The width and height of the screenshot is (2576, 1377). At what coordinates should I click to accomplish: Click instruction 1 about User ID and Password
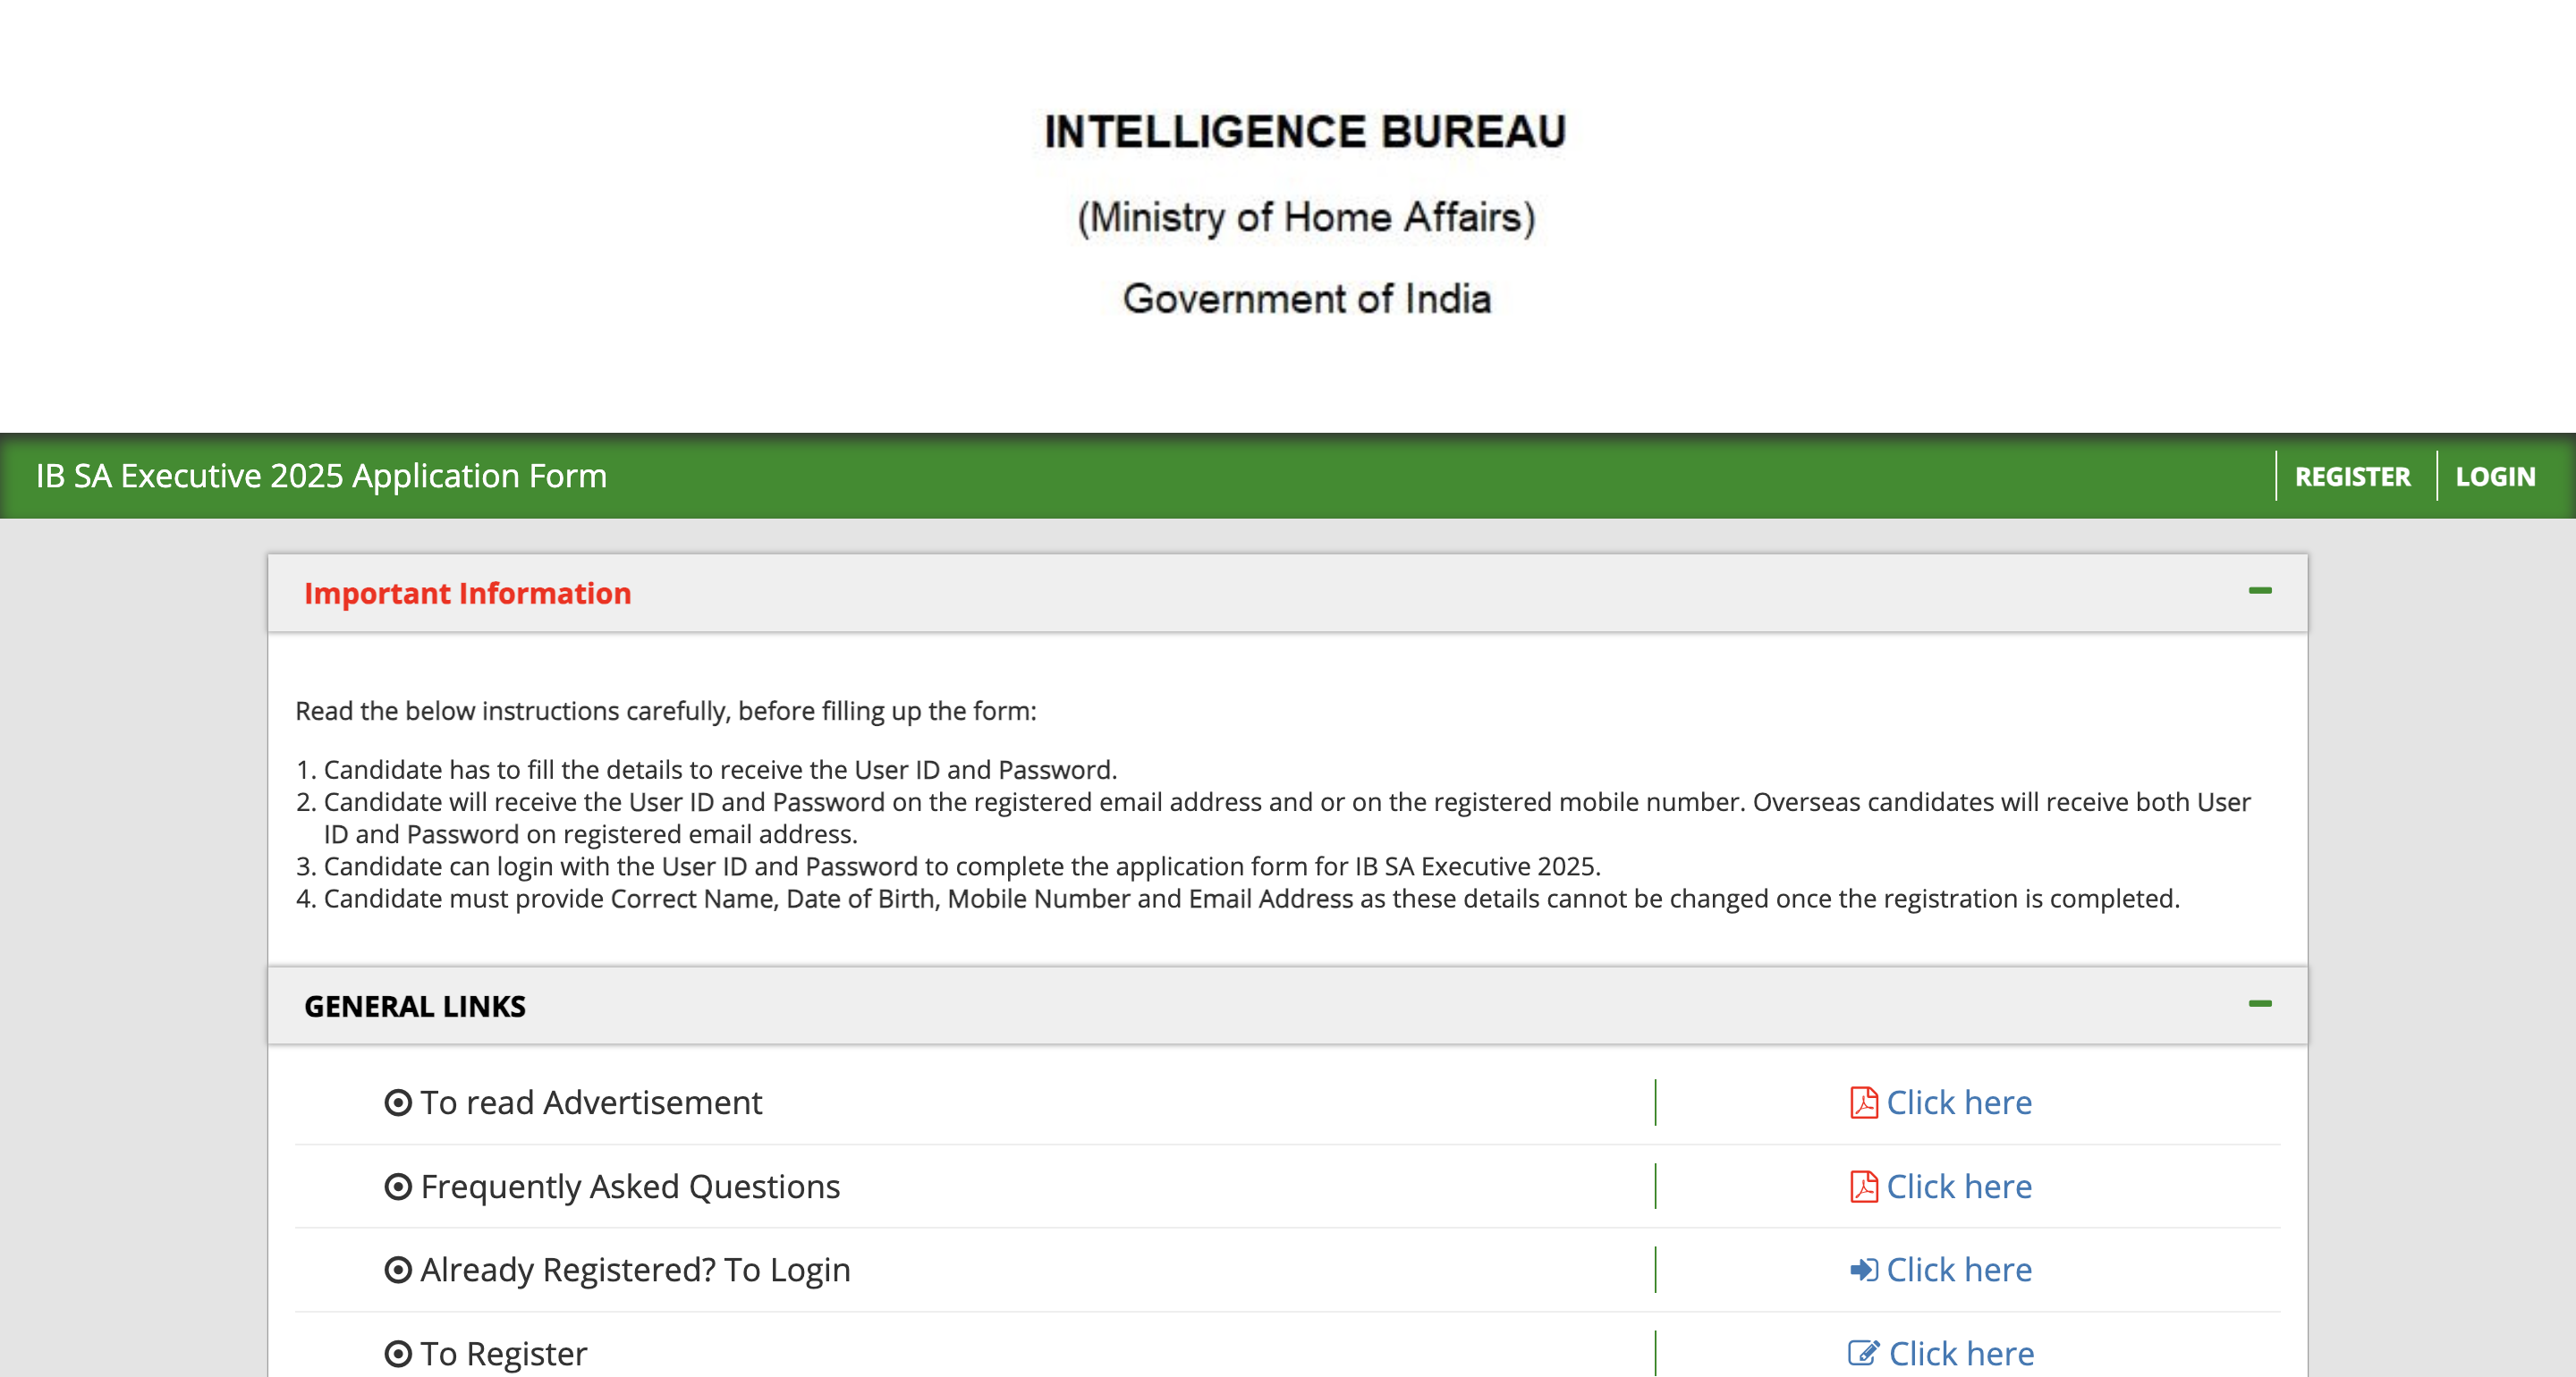[x=720, y=769]
